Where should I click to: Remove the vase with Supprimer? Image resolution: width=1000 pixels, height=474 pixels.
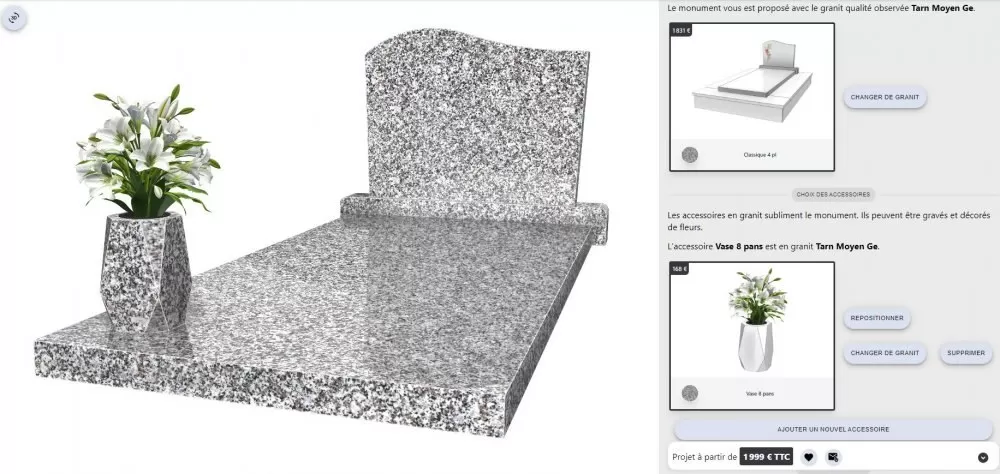tap(966, 353)
